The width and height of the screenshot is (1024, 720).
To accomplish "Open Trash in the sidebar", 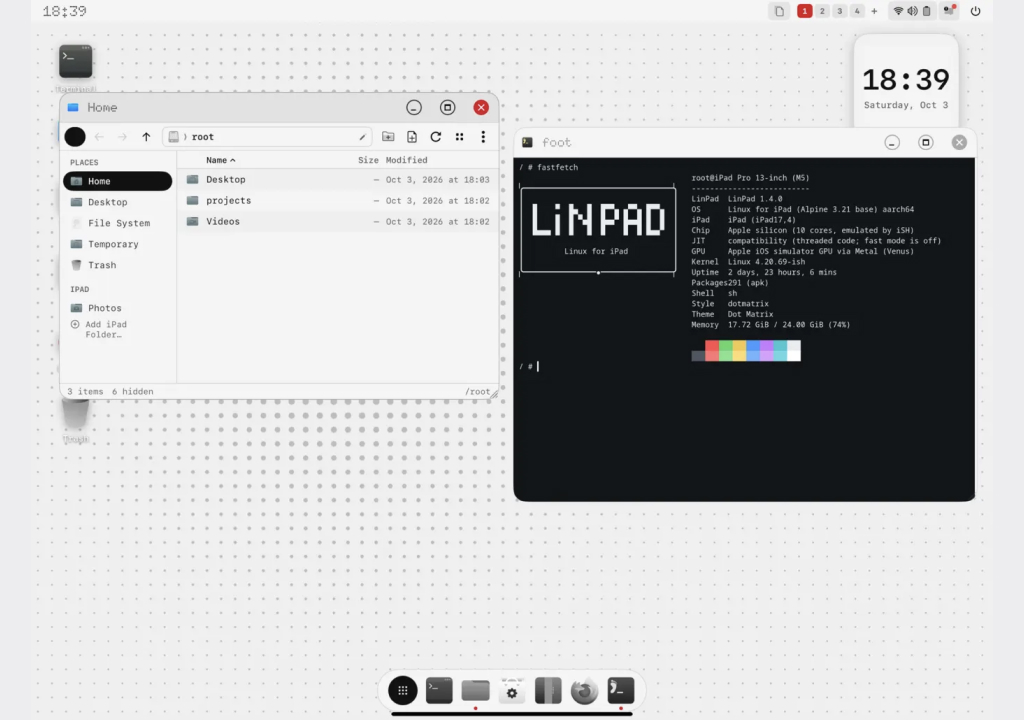I will 118,265.
